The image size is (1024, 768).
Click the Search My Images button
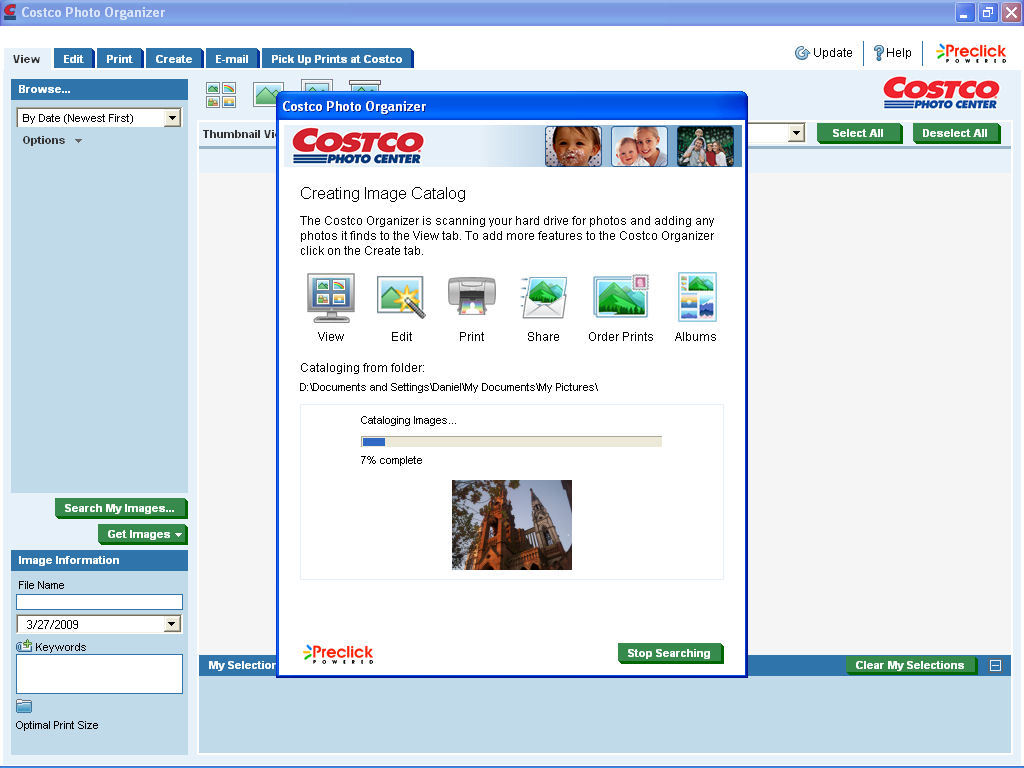pos(120,508)
